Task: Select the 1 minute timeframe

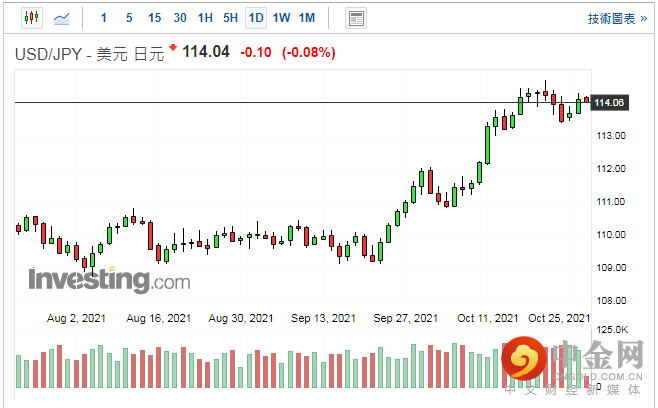Action: tap(103, 18)
